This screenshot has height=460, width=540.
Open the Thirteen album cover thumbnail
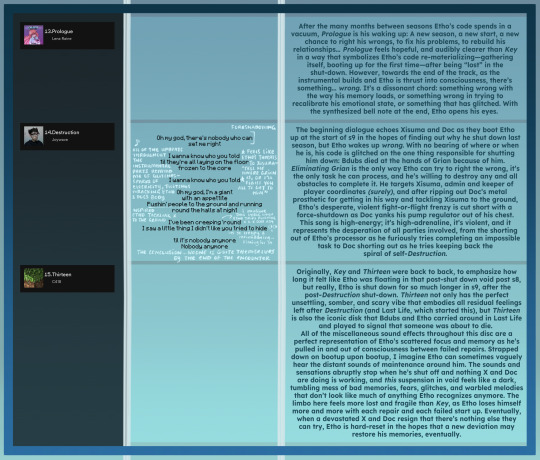tap(33, 278)
